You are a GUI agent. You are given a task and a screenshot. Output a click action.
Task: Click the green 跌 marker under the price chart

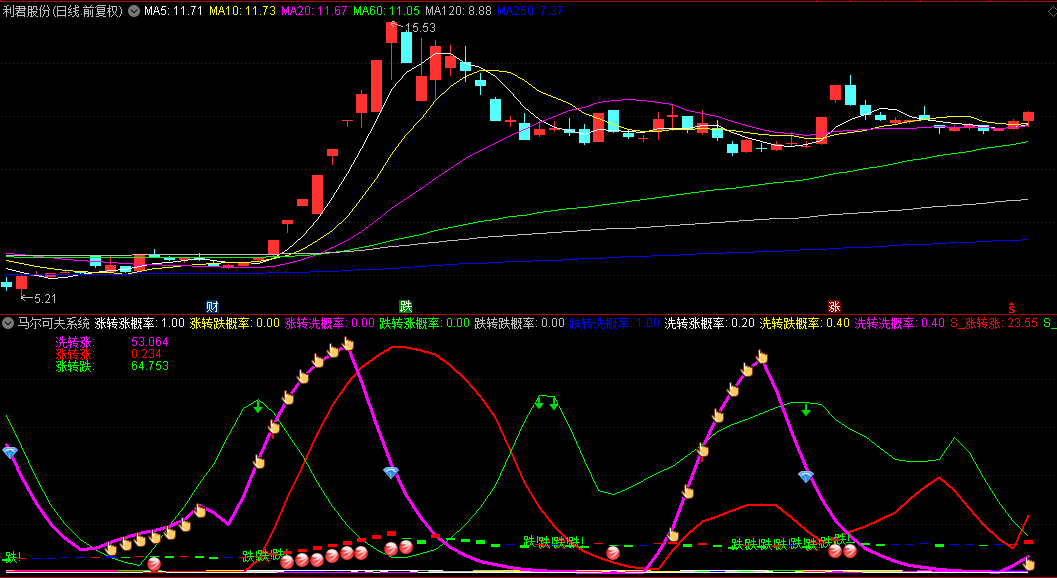coord(405,306)
